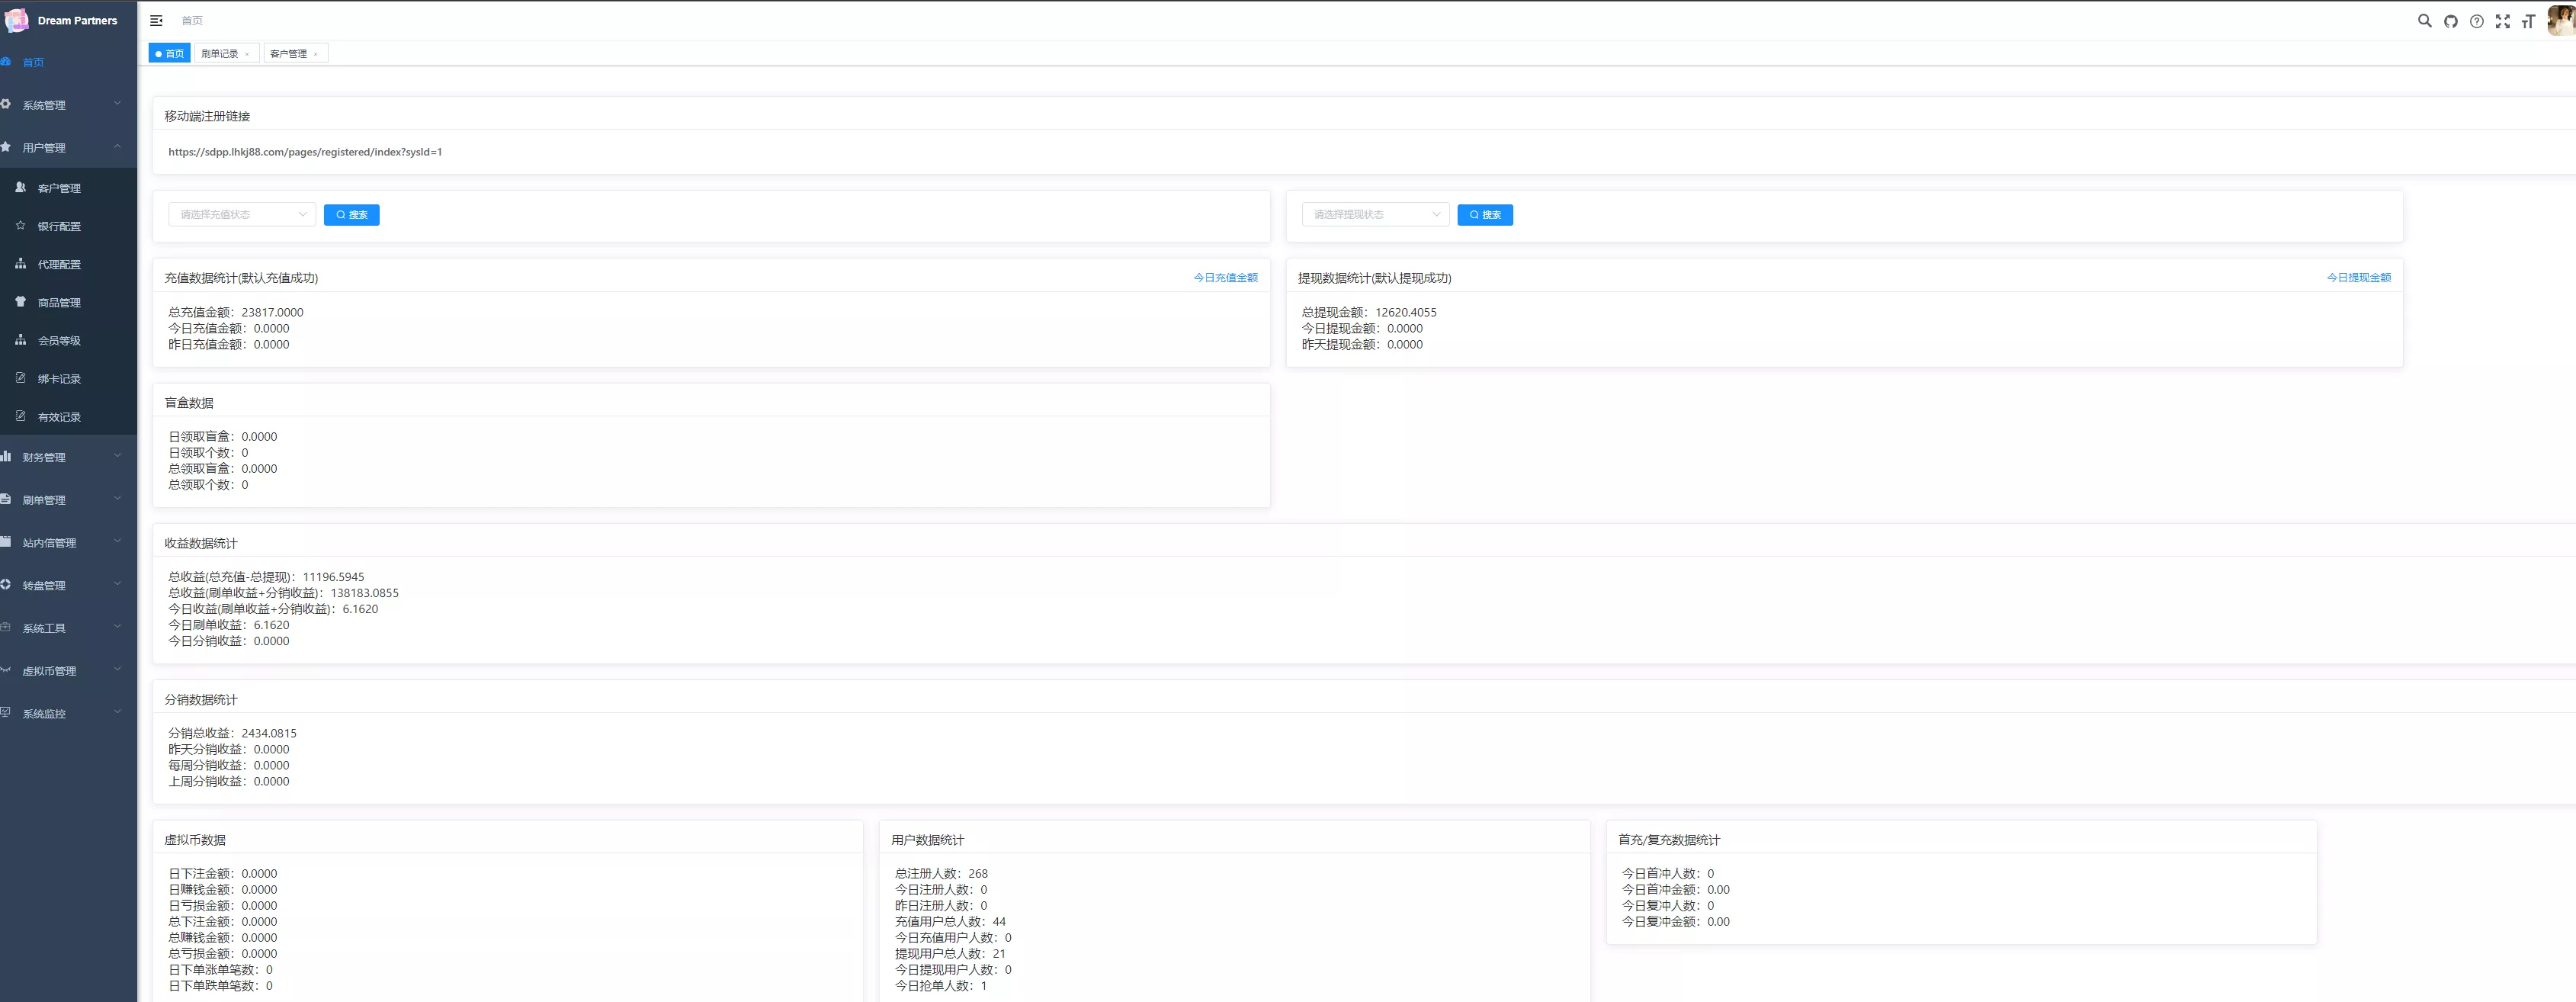Collapse sidebar using the hamburger icon
Image resolution: width=2576 pixels, height=1002 pixels.
(156, 20)
